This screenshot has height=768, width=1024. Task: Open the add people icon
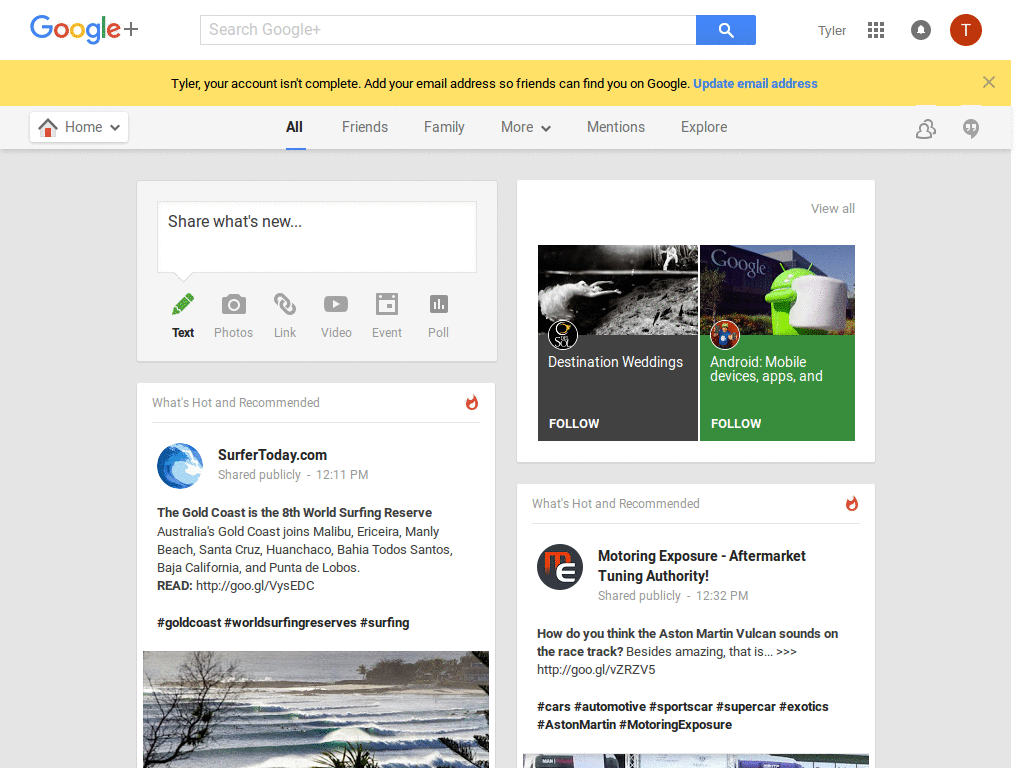click(925, 129)
